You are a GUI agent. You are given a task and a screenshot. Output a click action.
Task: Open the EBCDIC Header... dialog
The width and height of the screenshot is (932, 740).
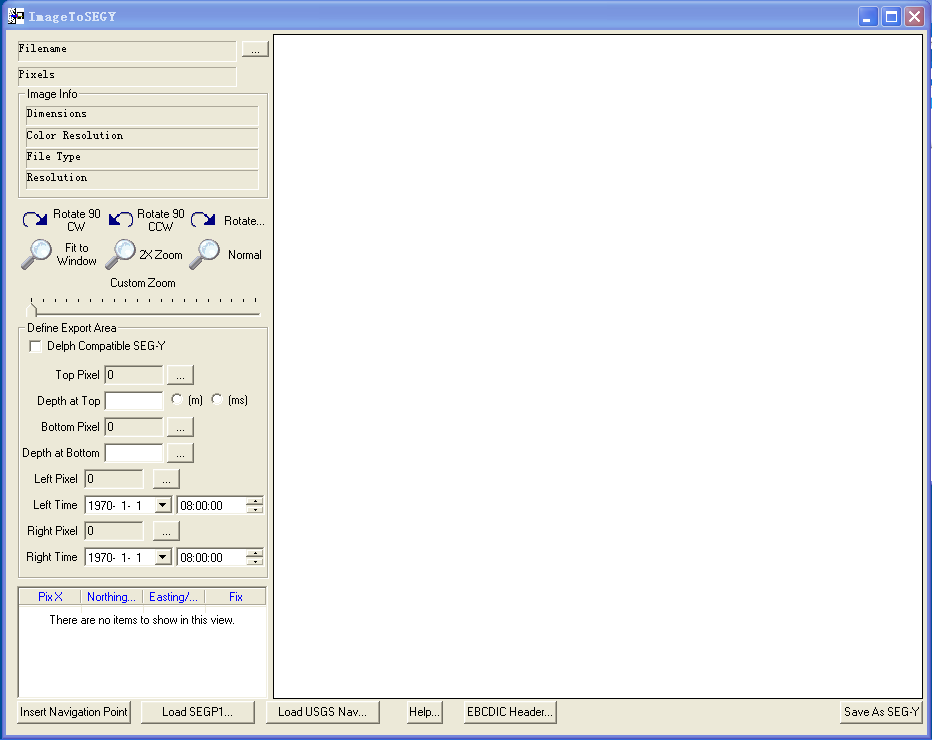pos(510,712)
